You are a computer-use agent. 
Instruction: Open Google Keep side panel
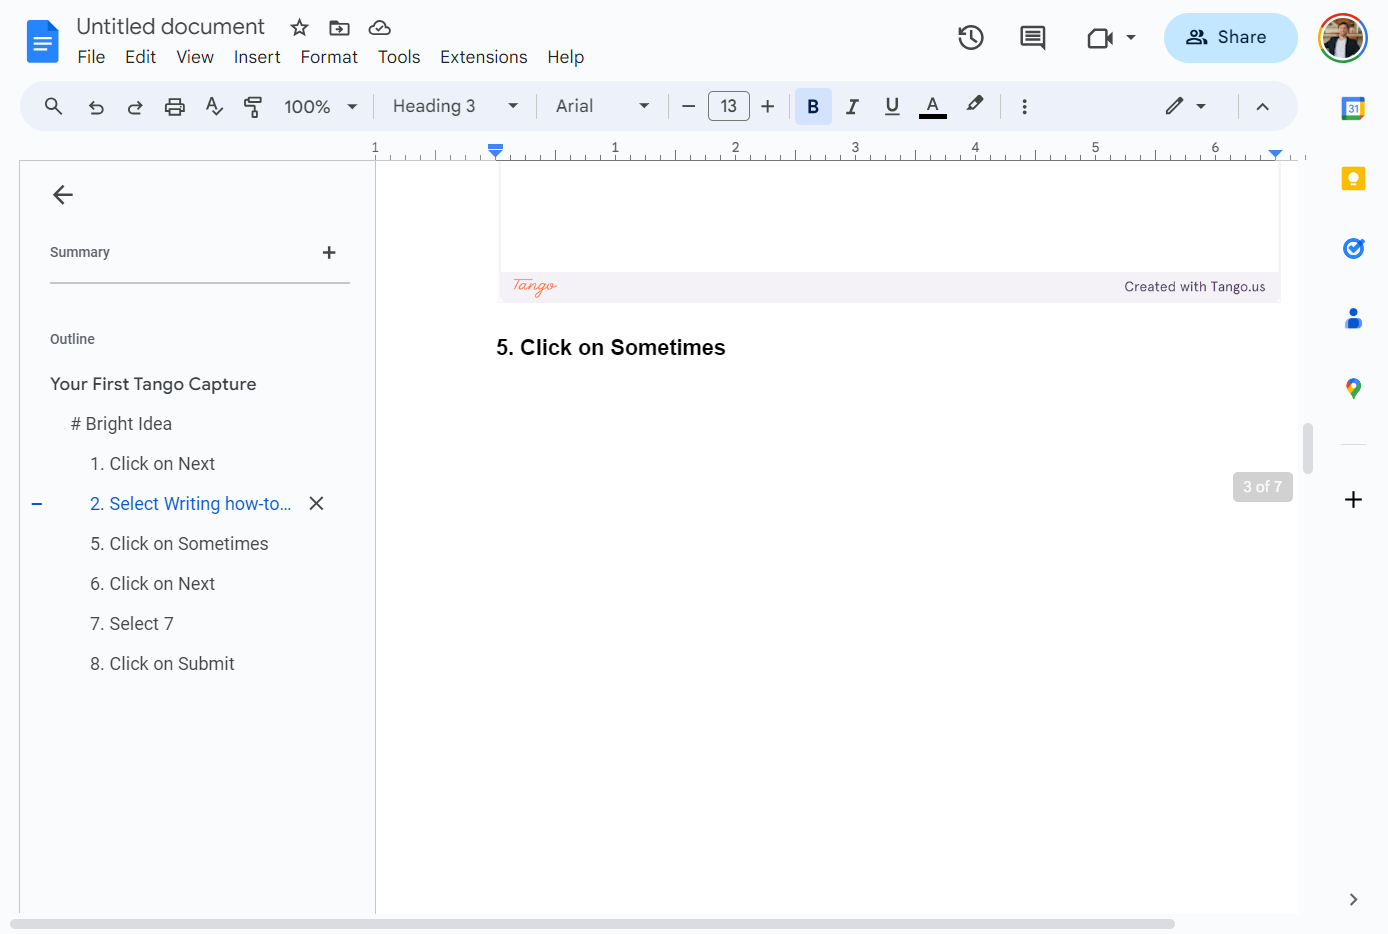[x=1353, y=179]
